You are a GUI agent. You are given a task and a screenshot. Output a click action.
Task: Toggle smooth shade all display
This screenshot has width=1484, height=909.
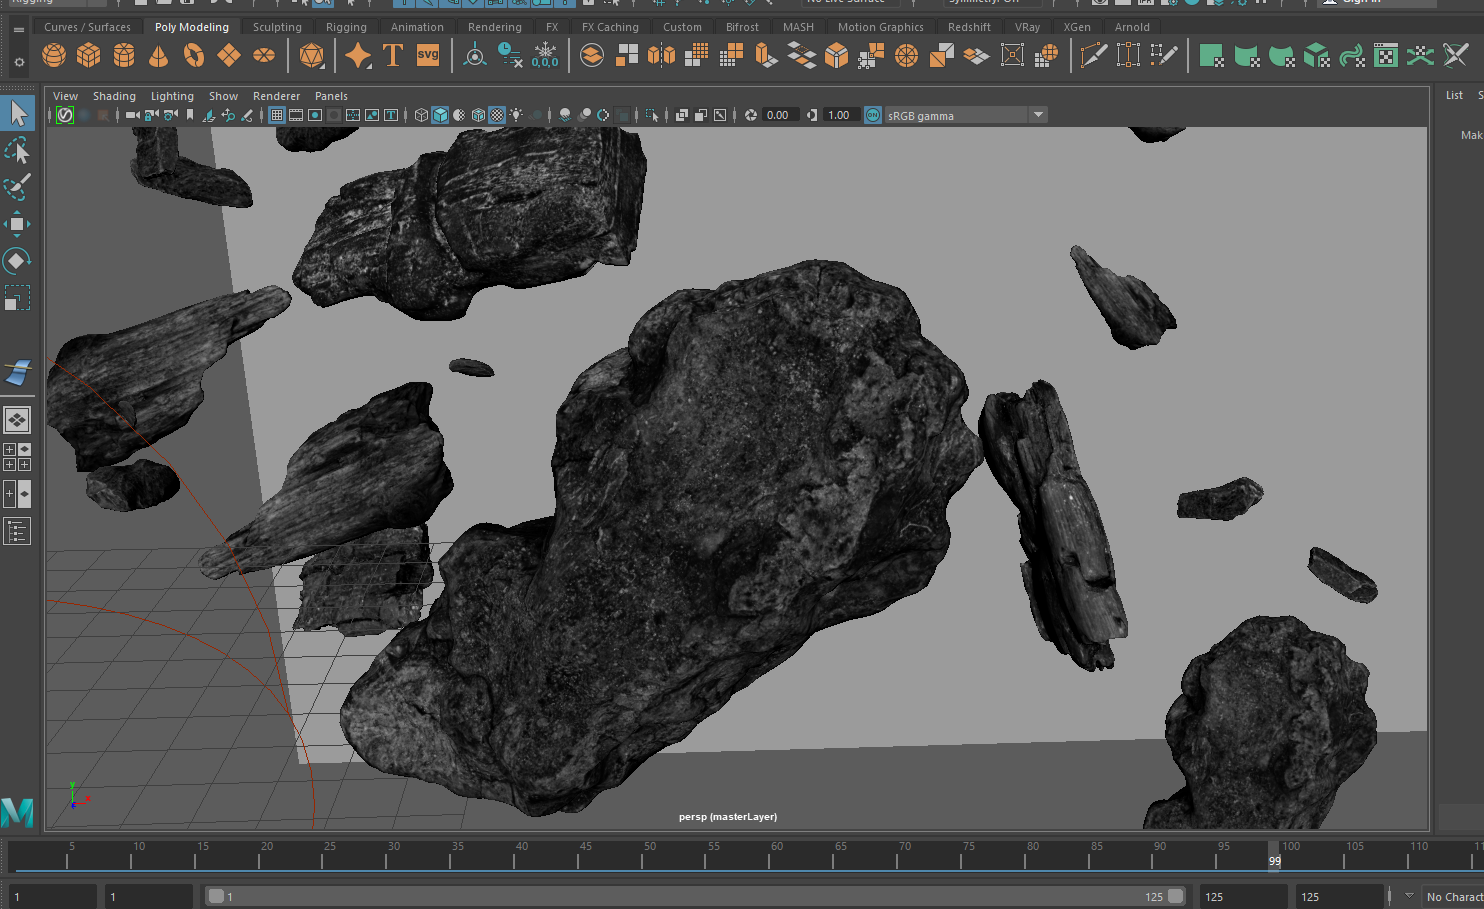[440, 115]
